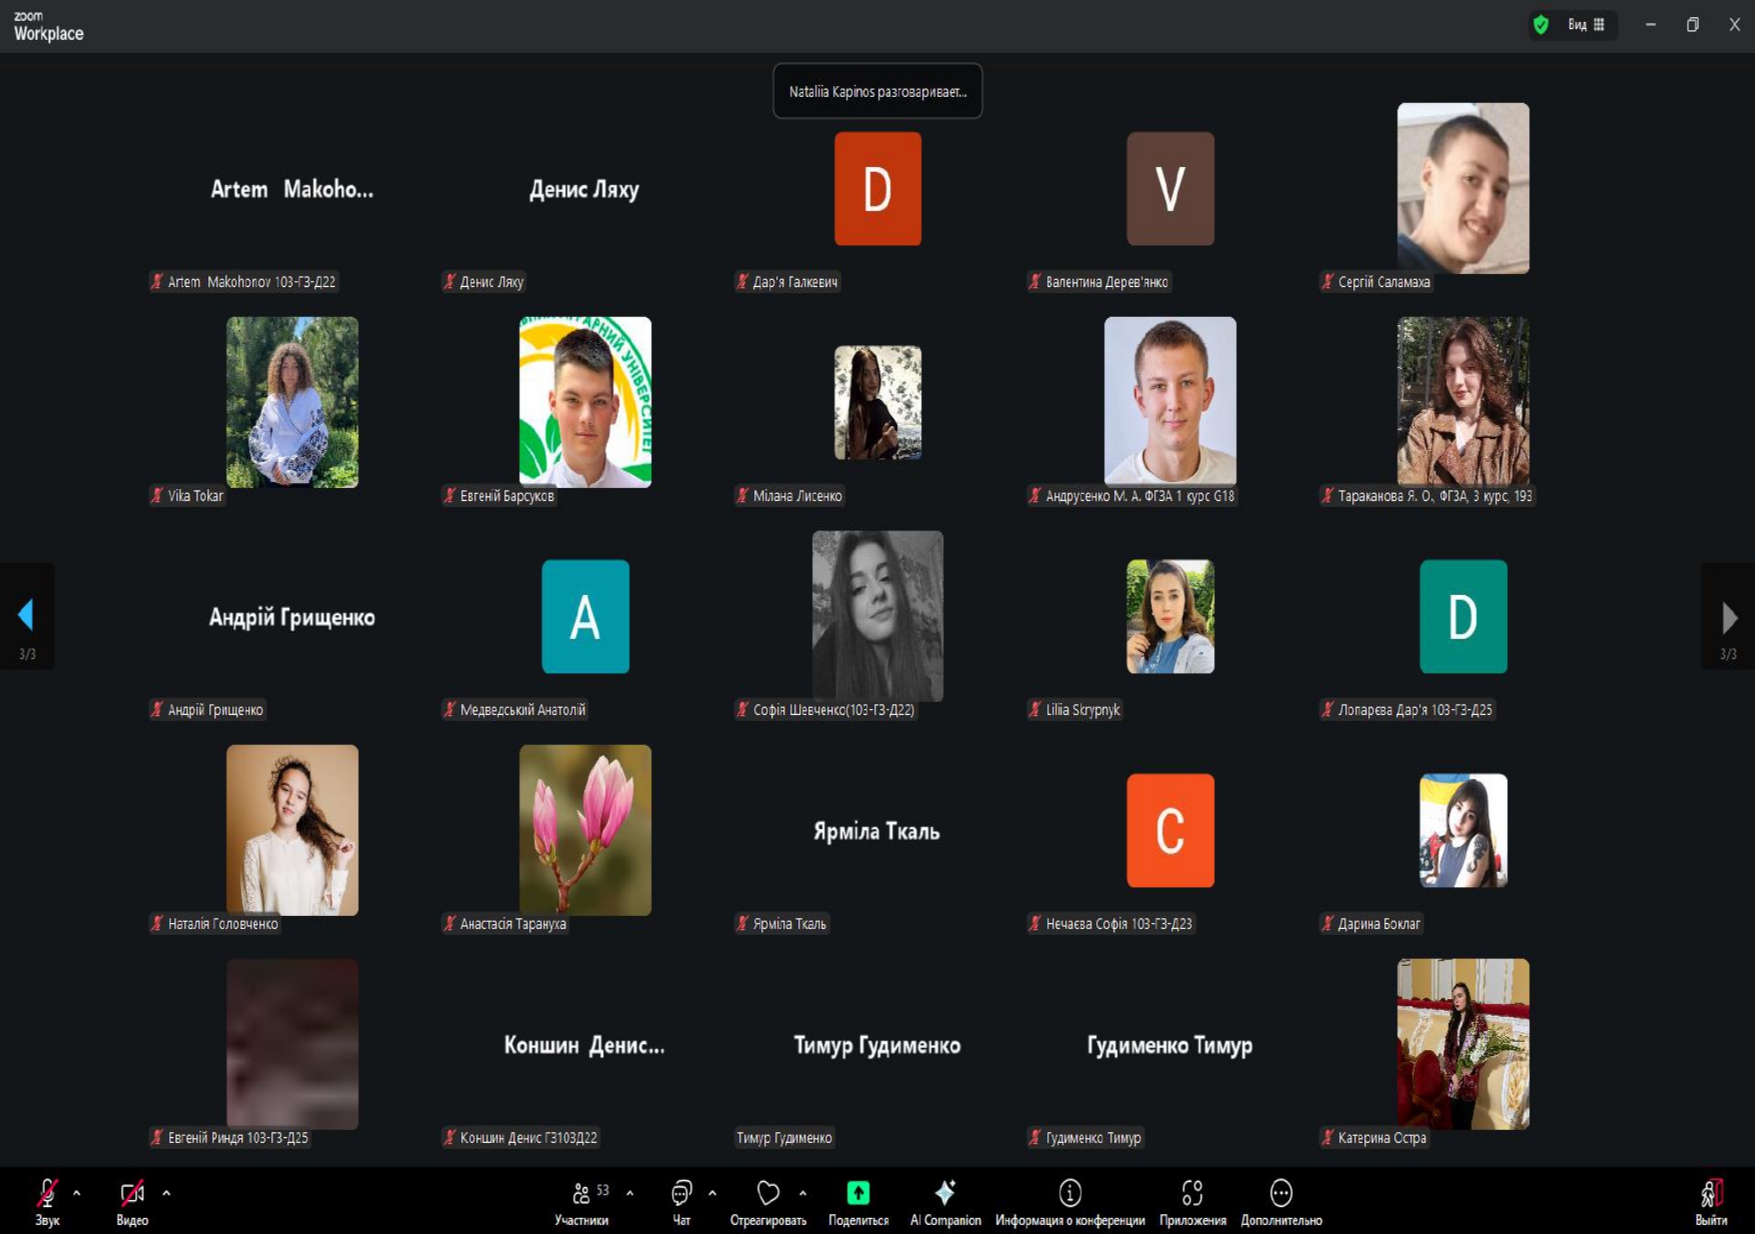Go to next gallery page with right arrow

click(1728, 618)
